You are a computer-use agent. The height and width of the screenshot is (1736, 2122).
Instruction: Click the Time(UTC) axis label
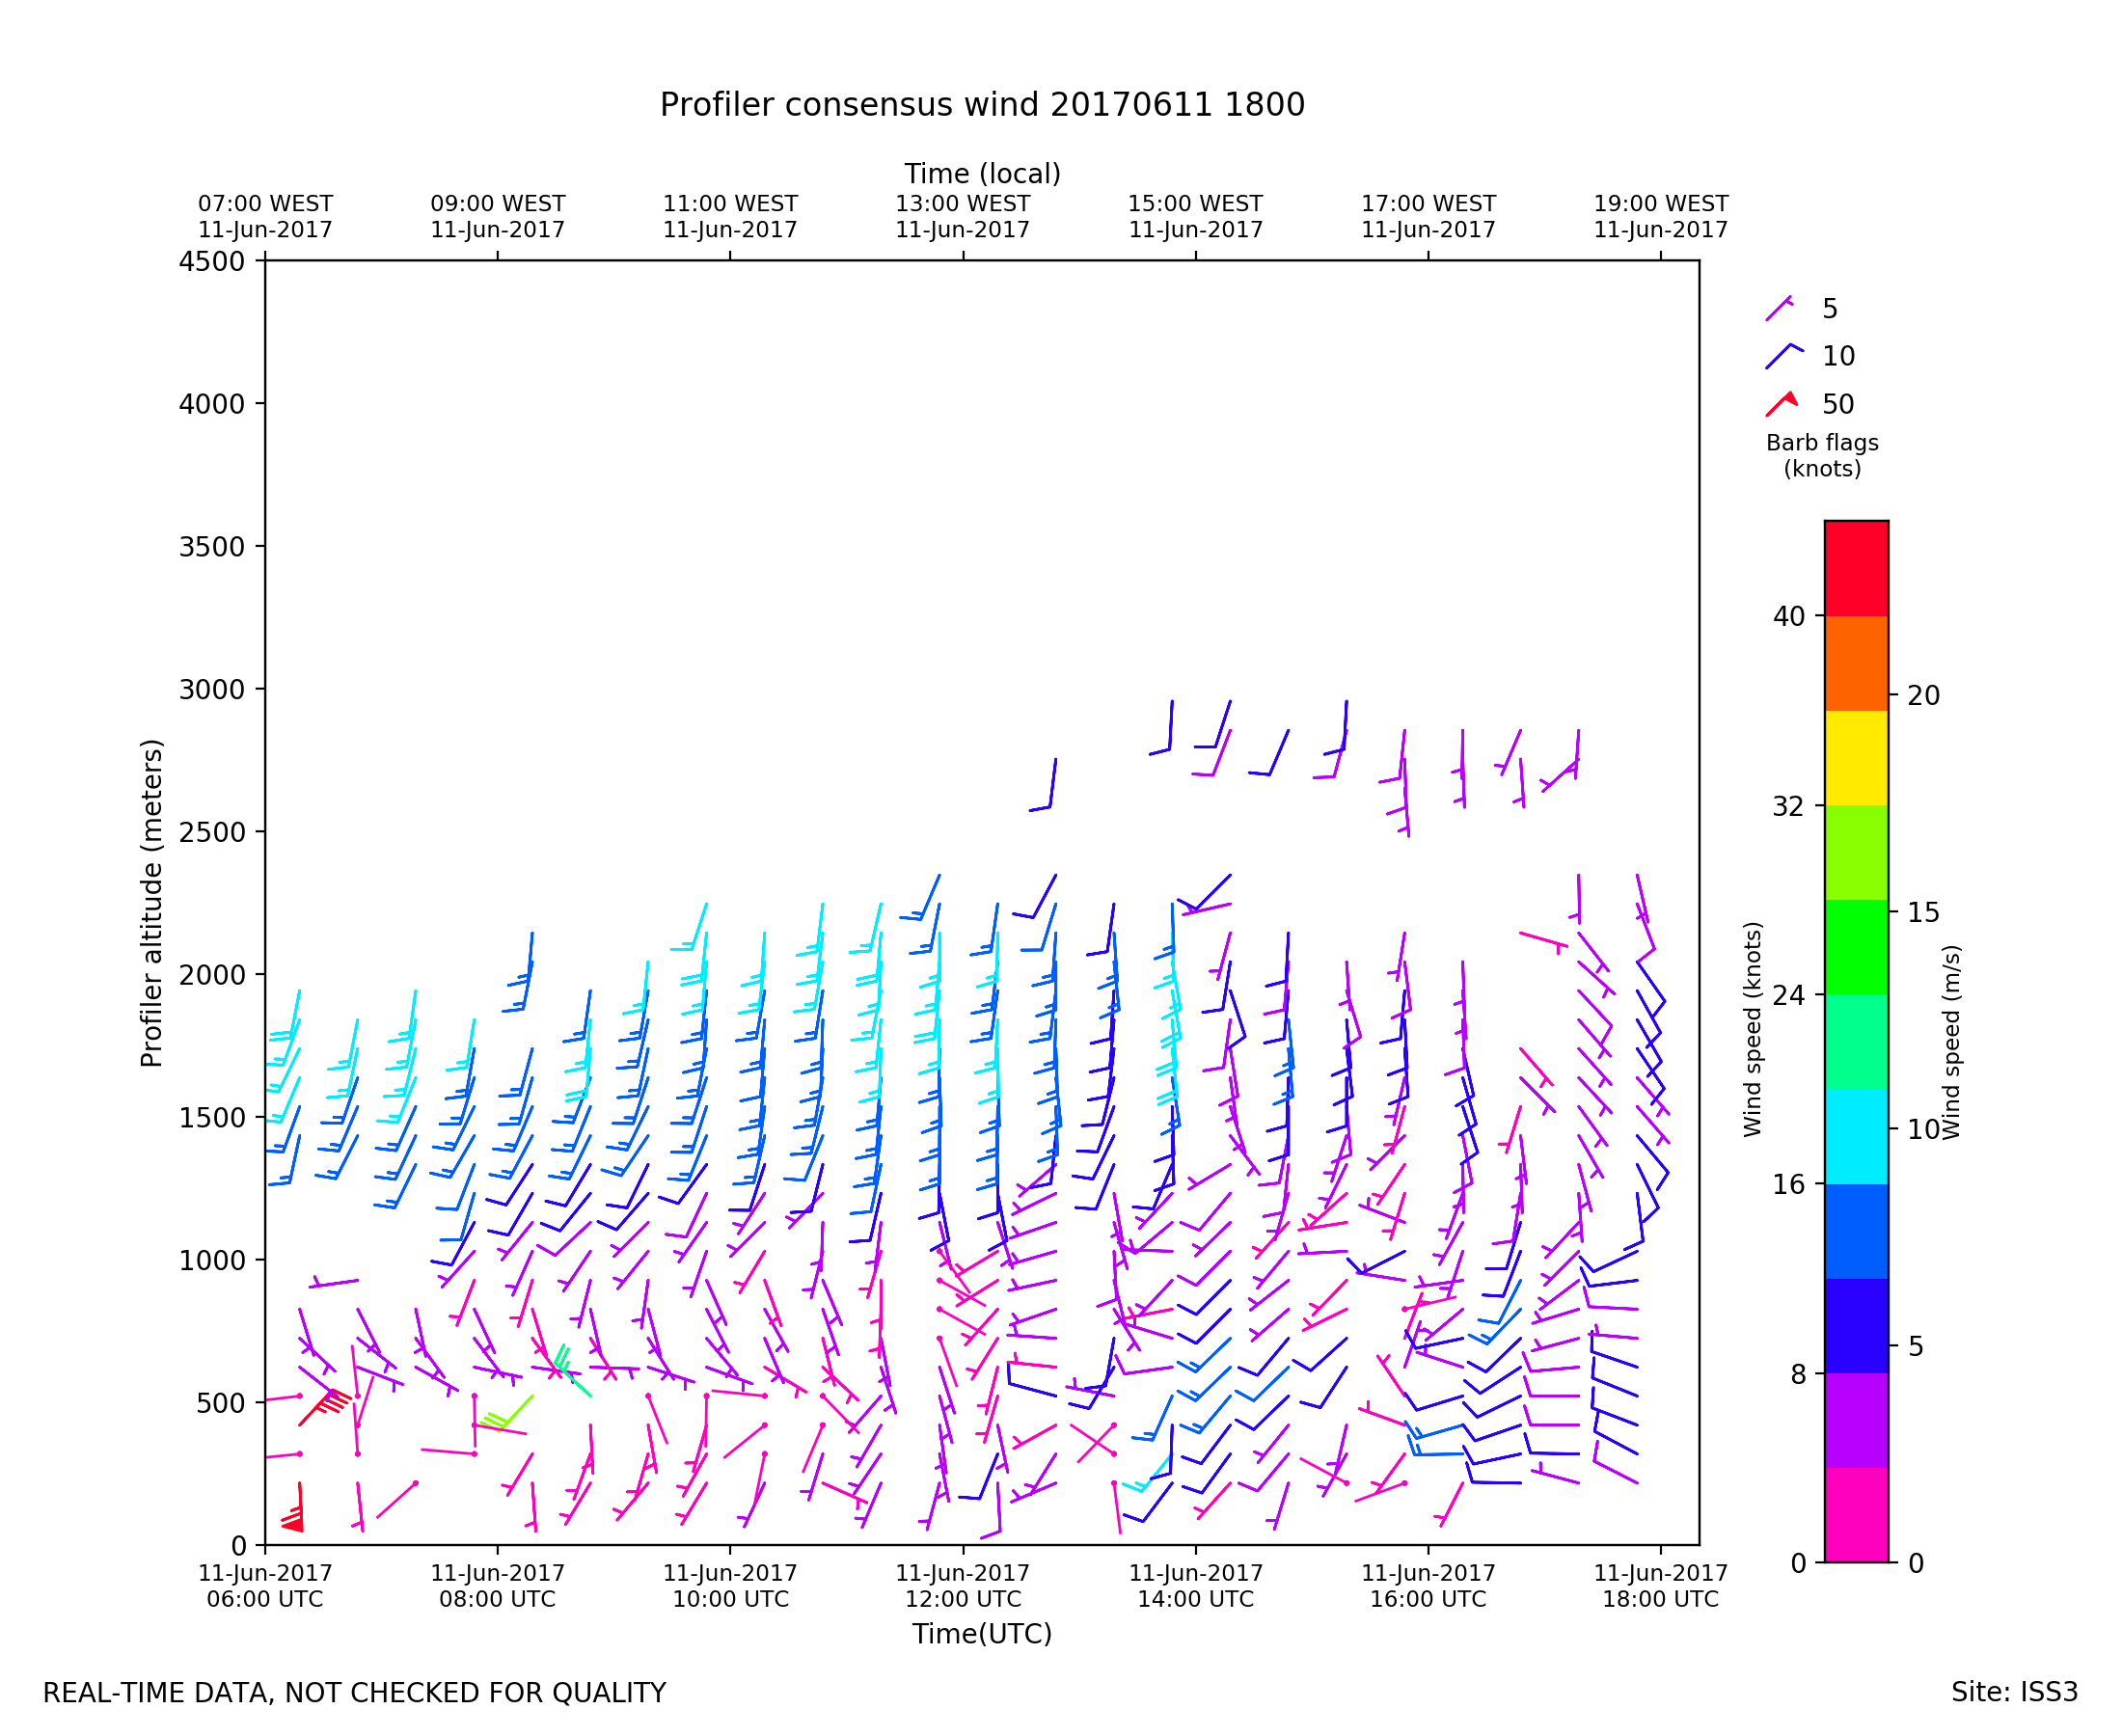click(982, 1634)
